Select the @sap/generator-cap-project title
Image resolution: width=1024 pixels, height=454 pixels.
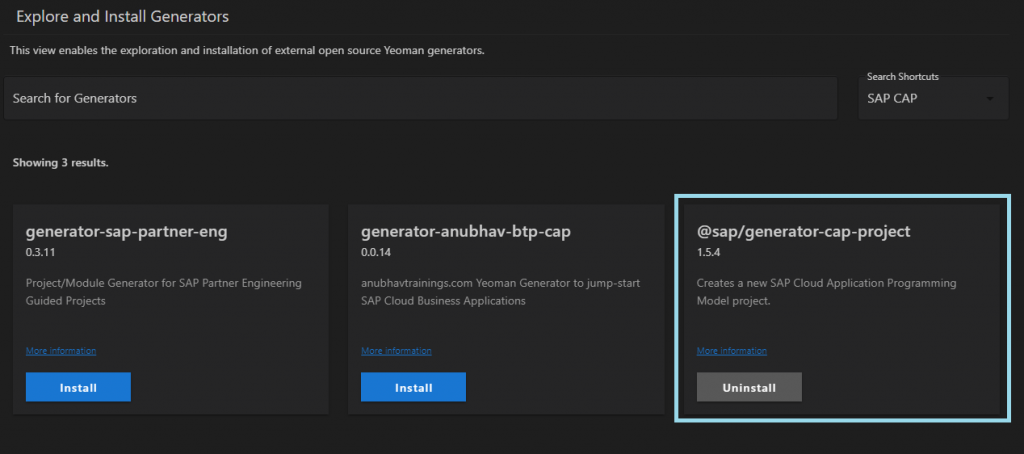pos(803,232)
